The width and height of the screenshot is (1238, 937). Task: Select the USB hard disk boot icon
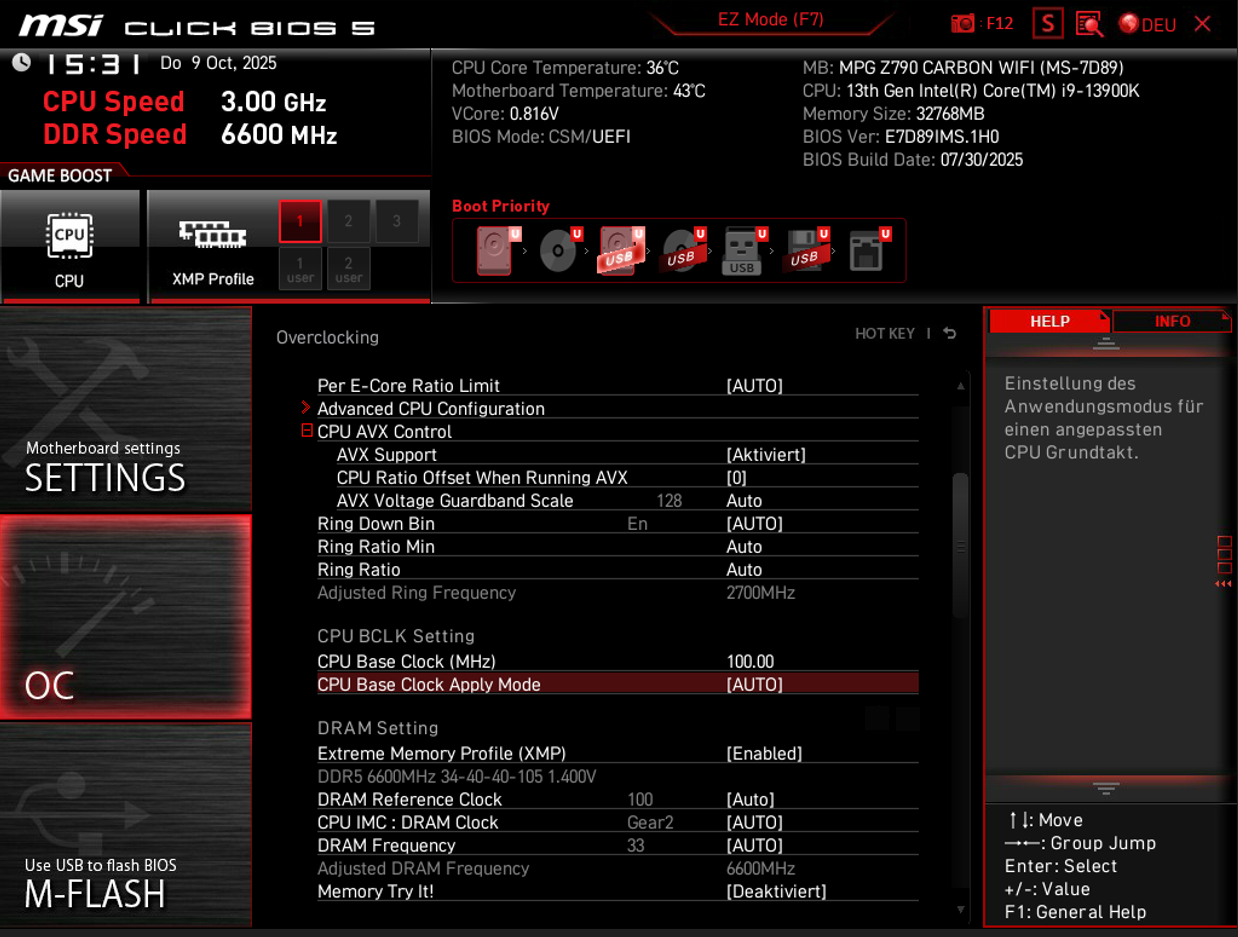coord(621,250)
